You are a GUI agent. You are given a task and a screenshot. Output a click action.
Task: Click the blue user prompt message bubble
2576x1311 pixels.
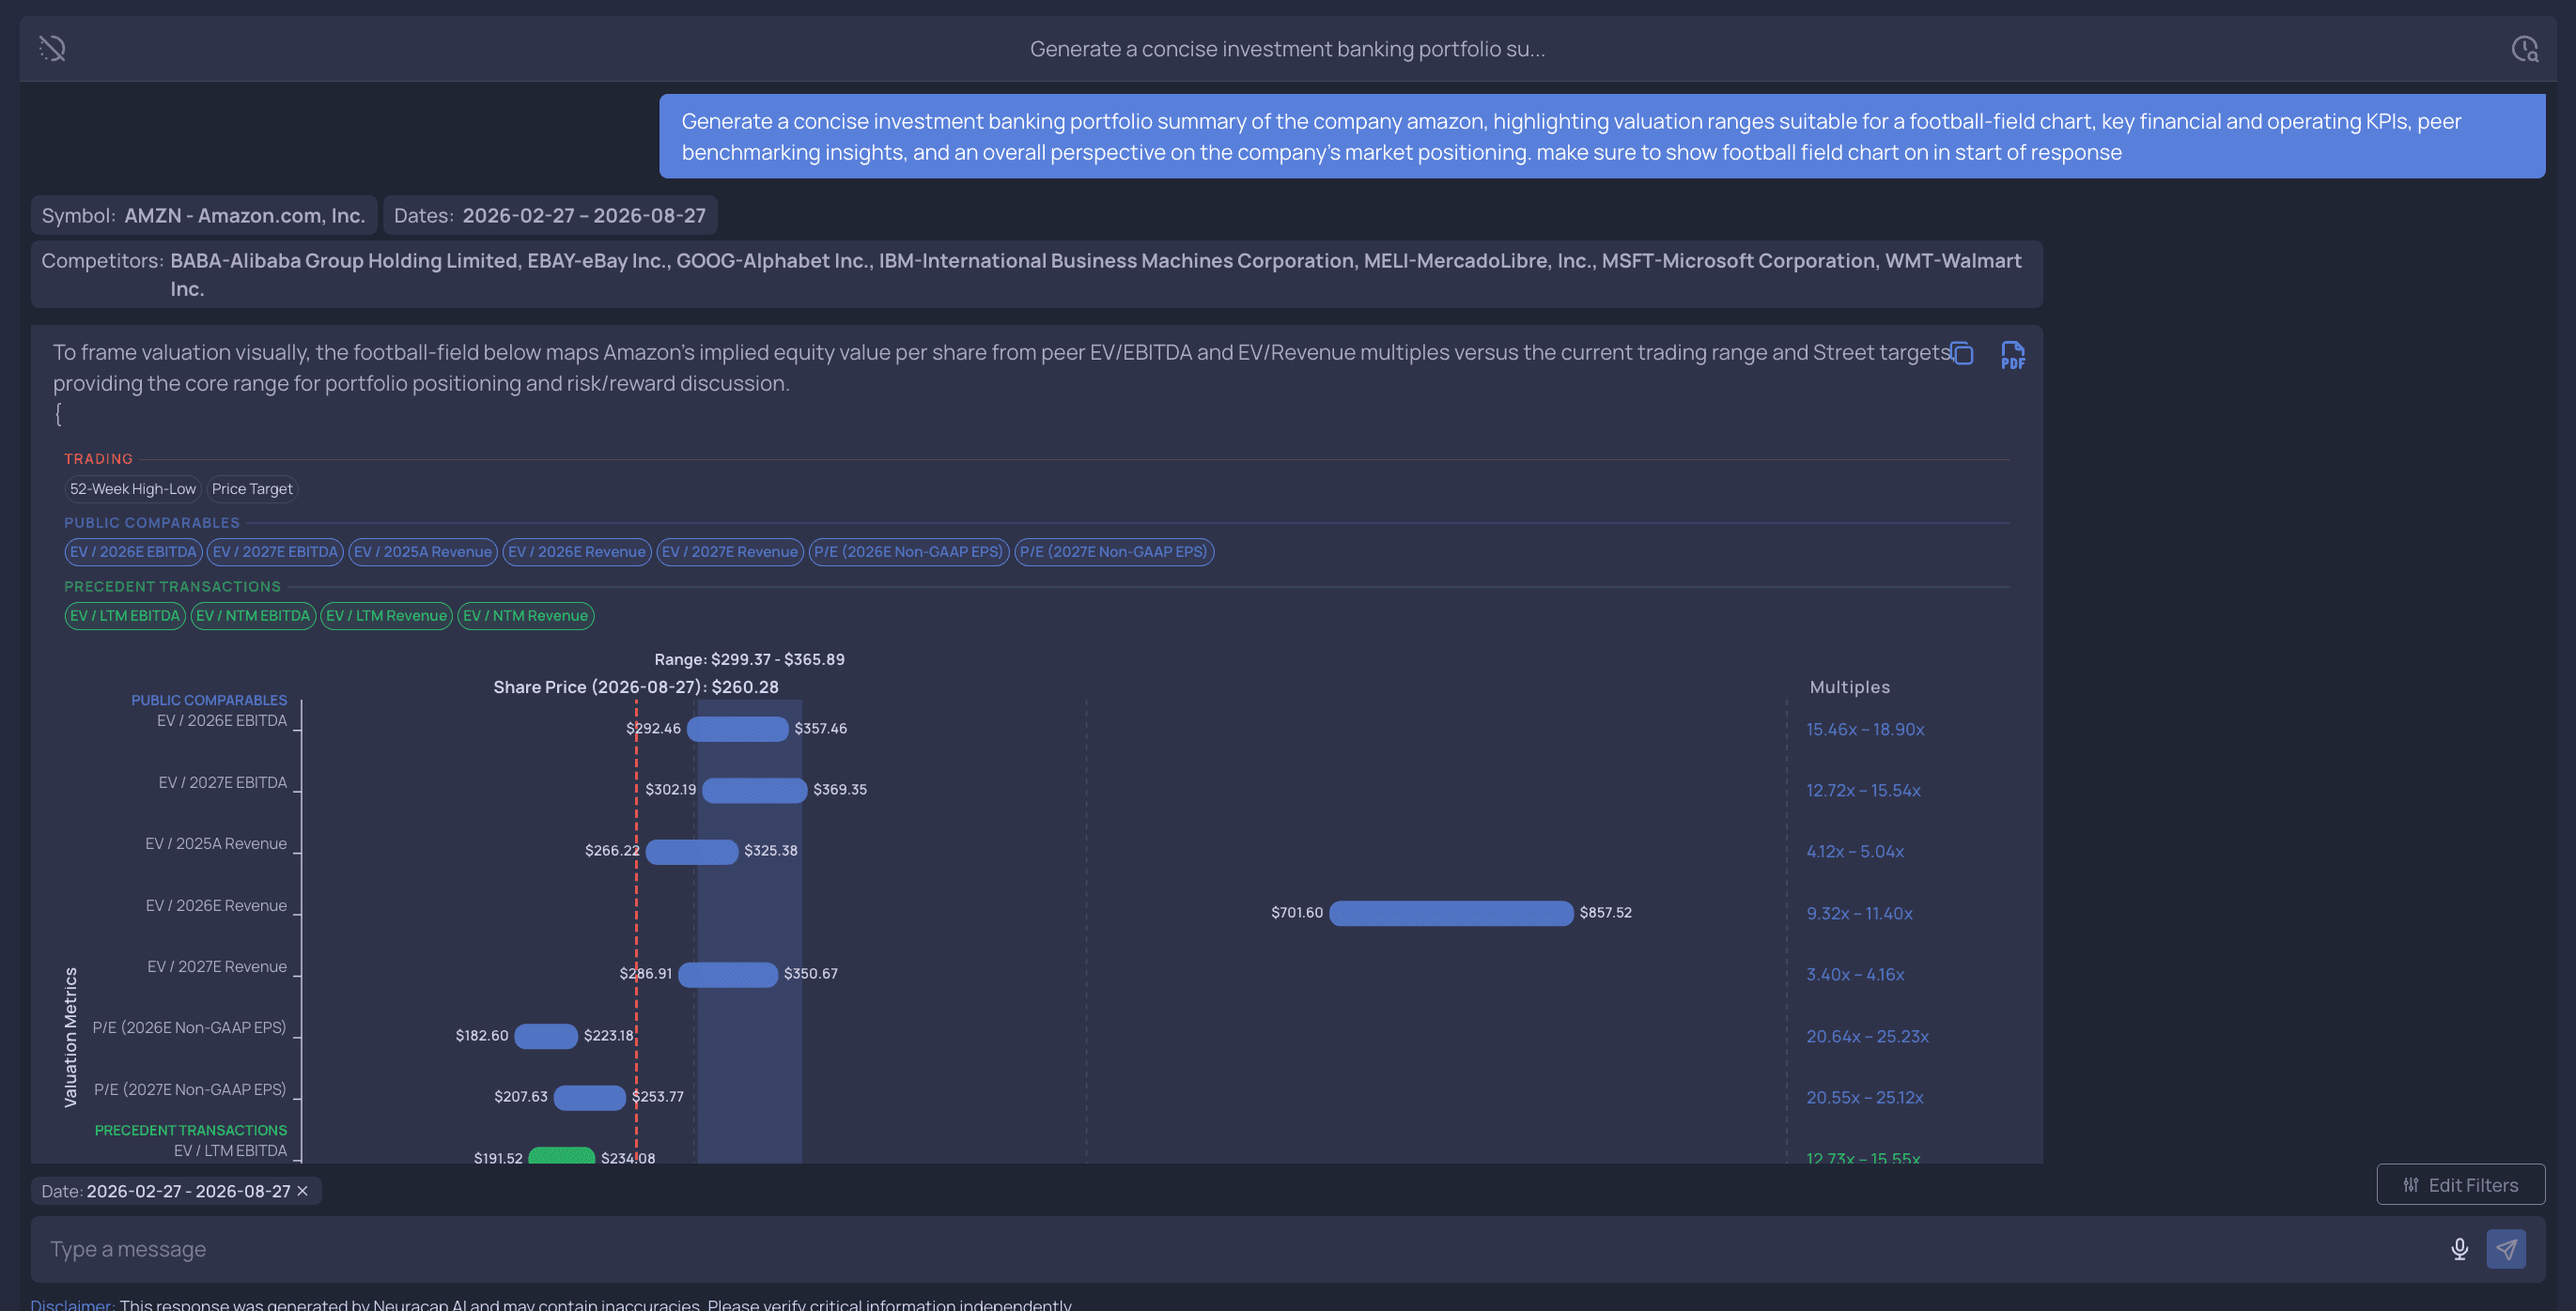point(1602,137)
